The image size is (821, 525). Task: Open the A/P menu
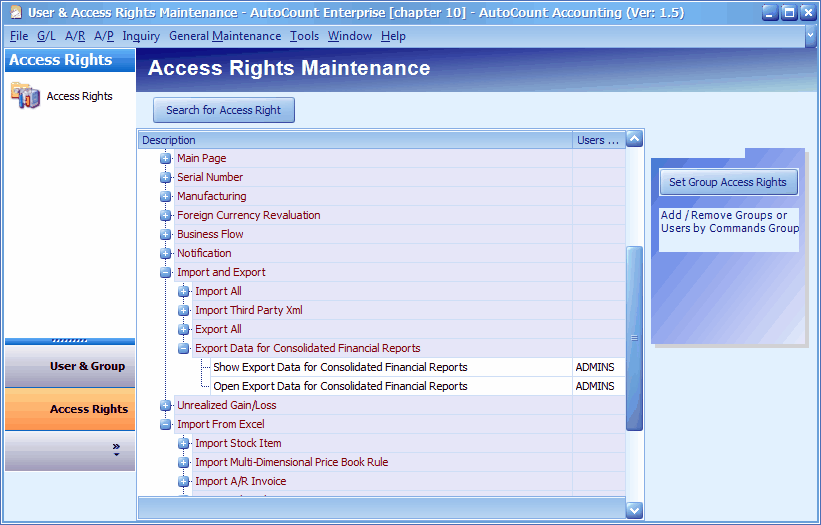pos(104,36)
